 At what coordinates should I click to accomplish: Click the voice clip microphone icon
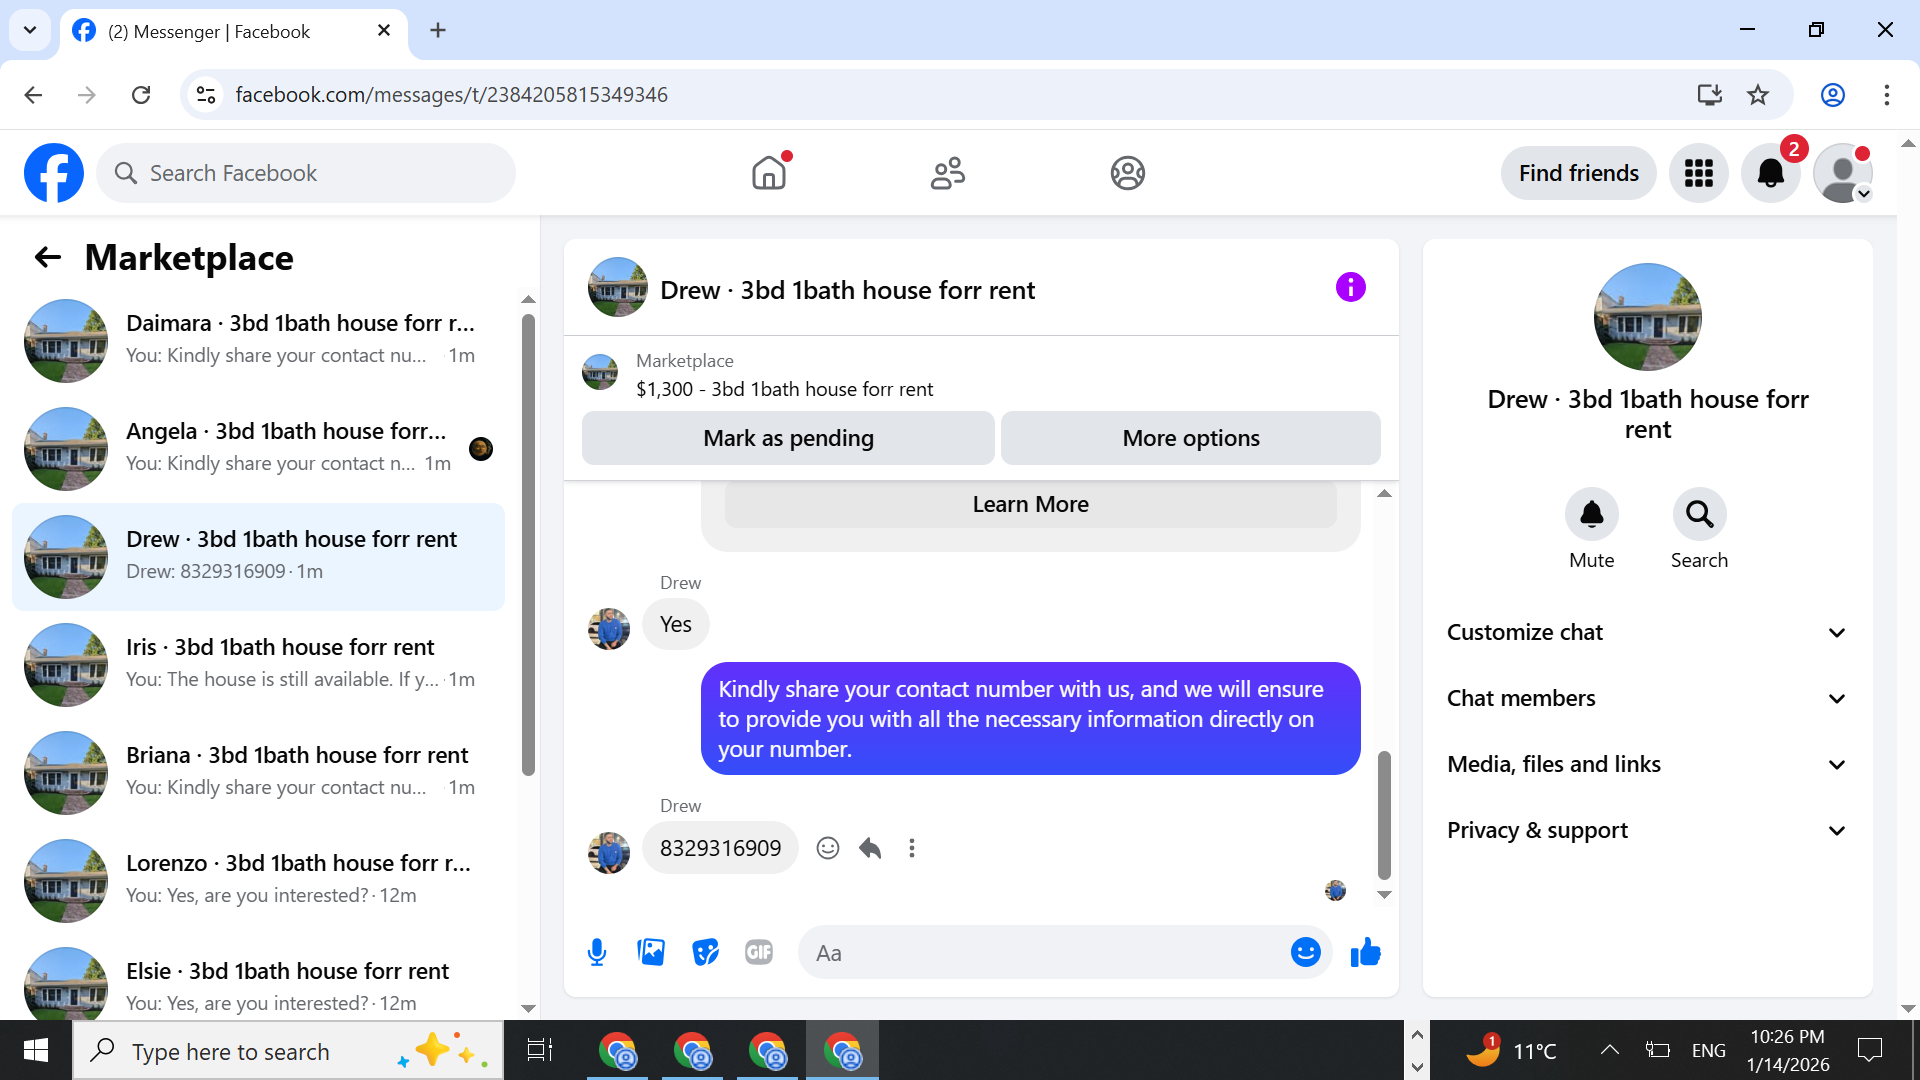click(x=597, y=952)
